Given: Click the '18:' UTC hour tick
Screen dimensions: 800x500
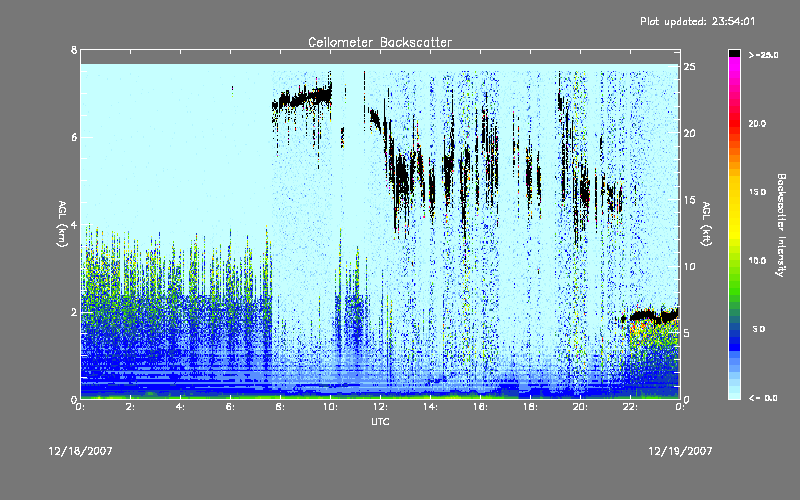Looking at the screenshot, I should click(530, 407).
